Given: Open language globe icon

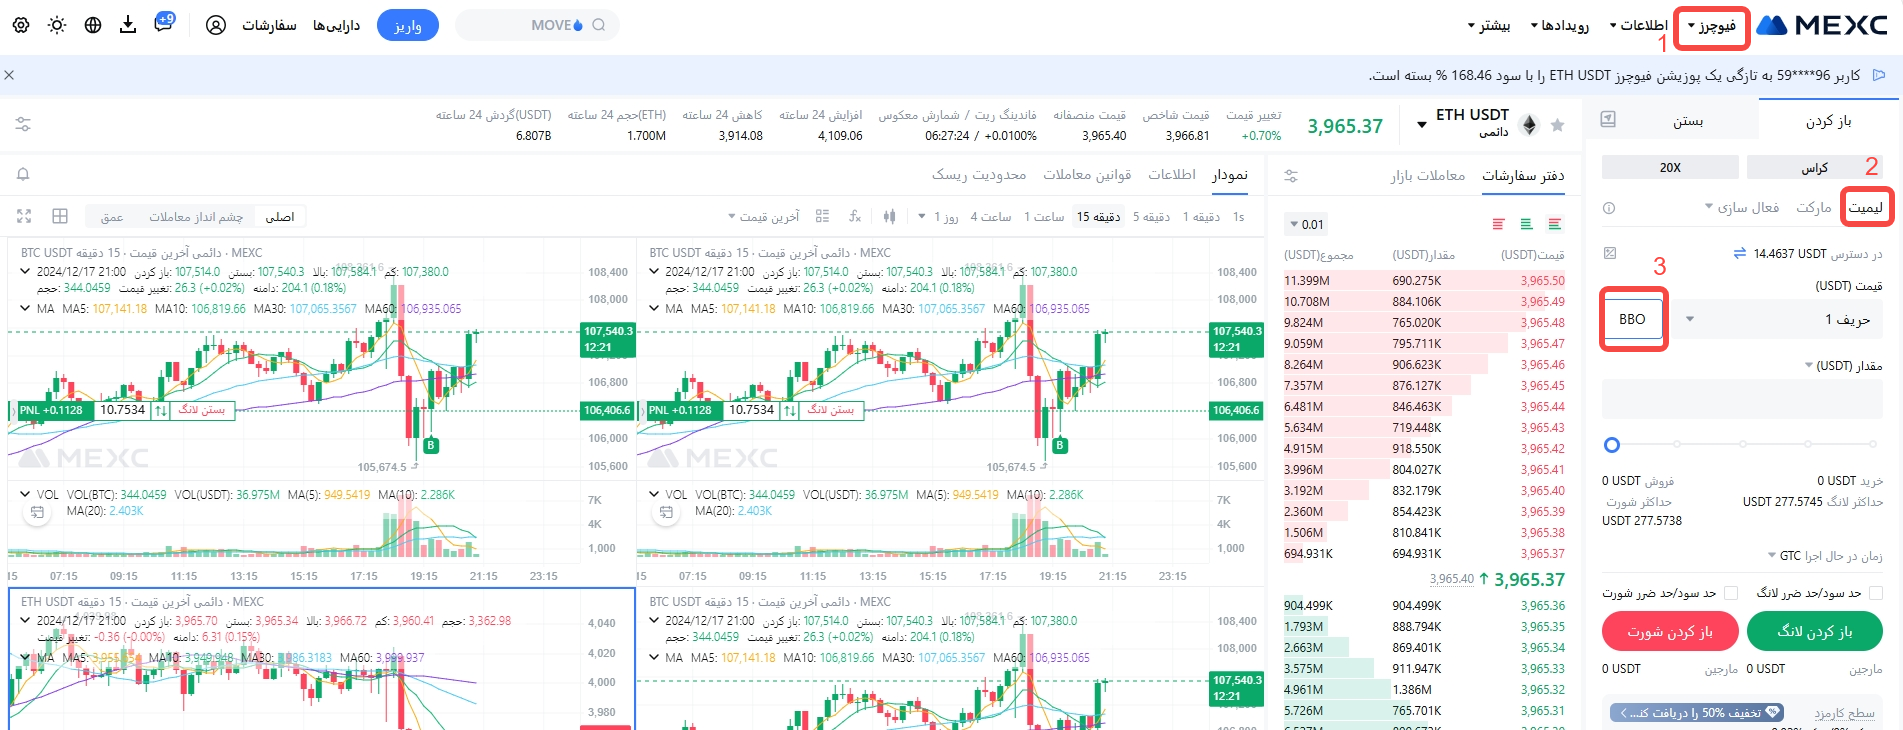Looking at the screenshot, I should coord(93,25).
